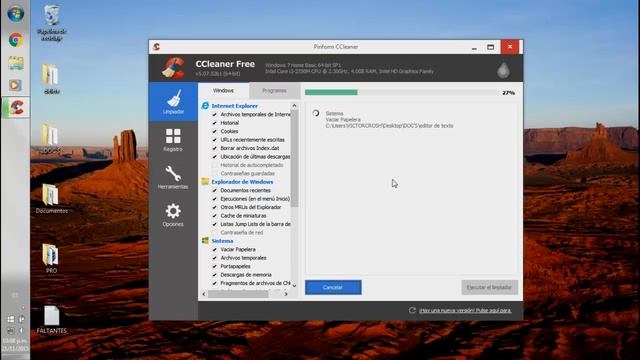
Task: Open the new version available link
Action: pyautogui.click(x=465, y=311)
